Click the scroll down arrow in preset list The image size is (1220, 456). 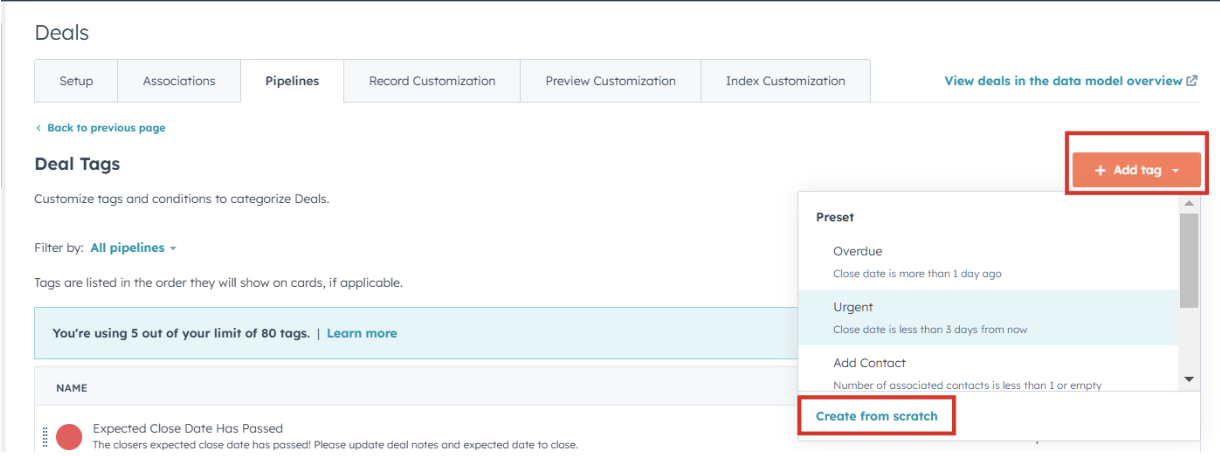1189,379
